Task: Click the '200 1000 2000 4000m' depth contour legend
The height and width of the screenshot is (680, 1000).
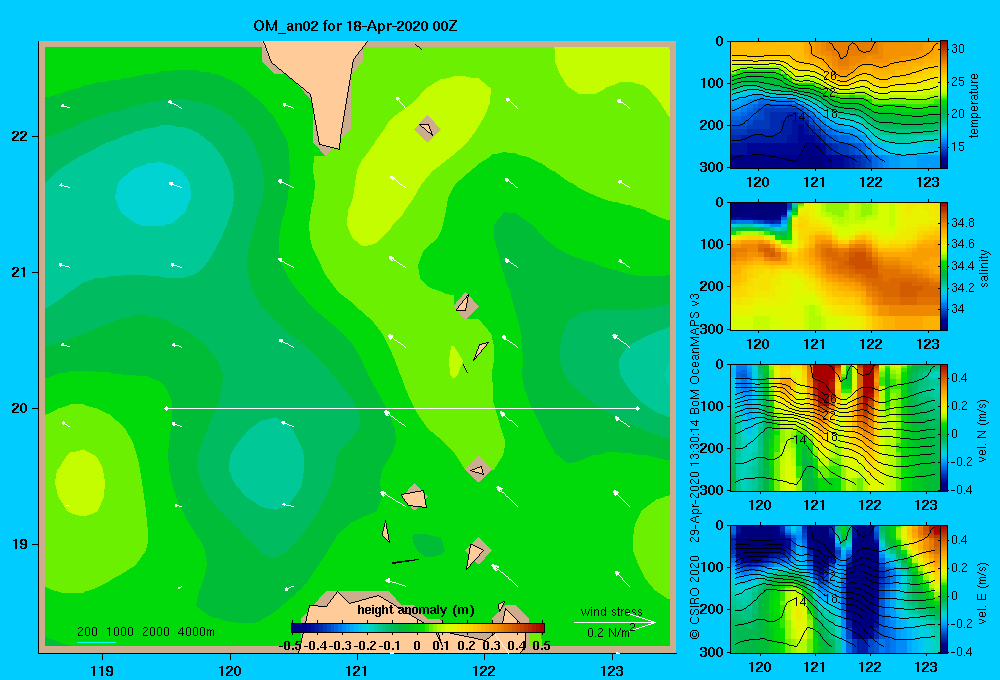Action: pyautogui.click(x=145, y=632)
